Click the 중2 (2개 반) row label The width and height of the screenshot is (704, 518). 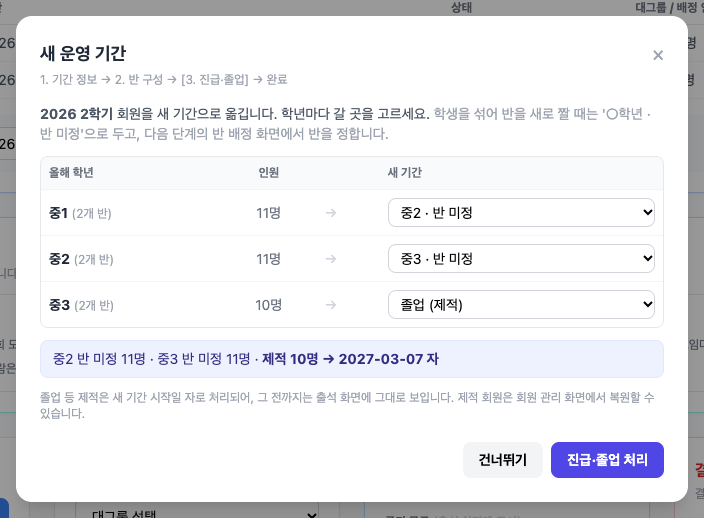pyautogui.click(x=81, y=259)
